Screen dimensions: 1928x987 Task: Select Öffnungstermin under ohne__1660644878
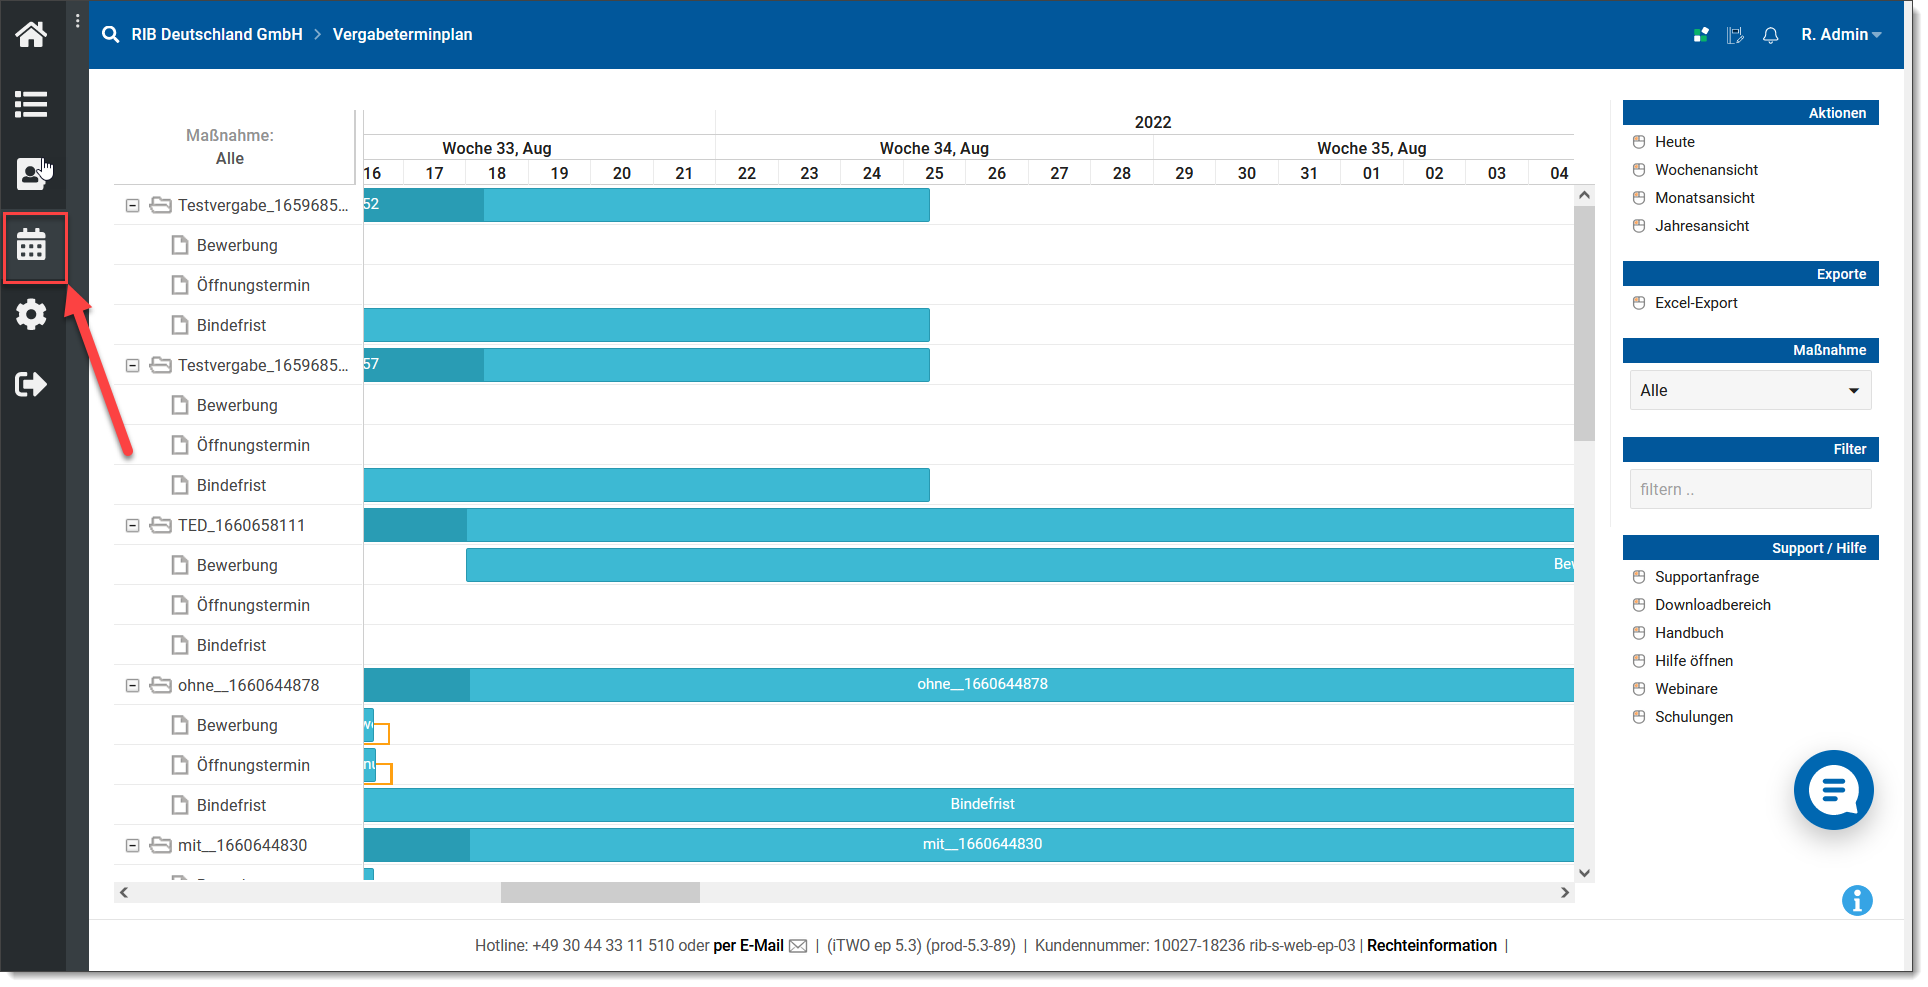[253, 765]
